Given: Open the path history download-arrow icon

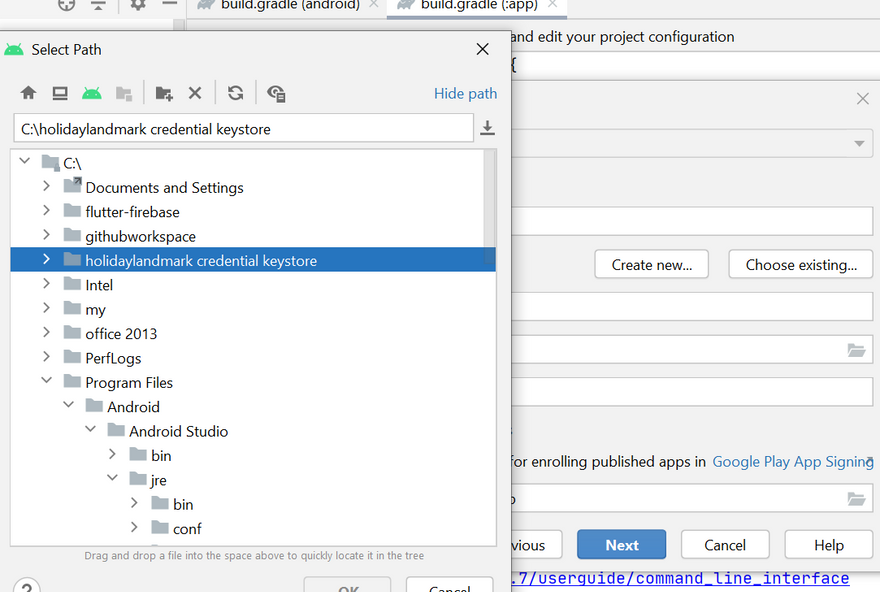Looking at the screenshot, I should tap(488, 128).
